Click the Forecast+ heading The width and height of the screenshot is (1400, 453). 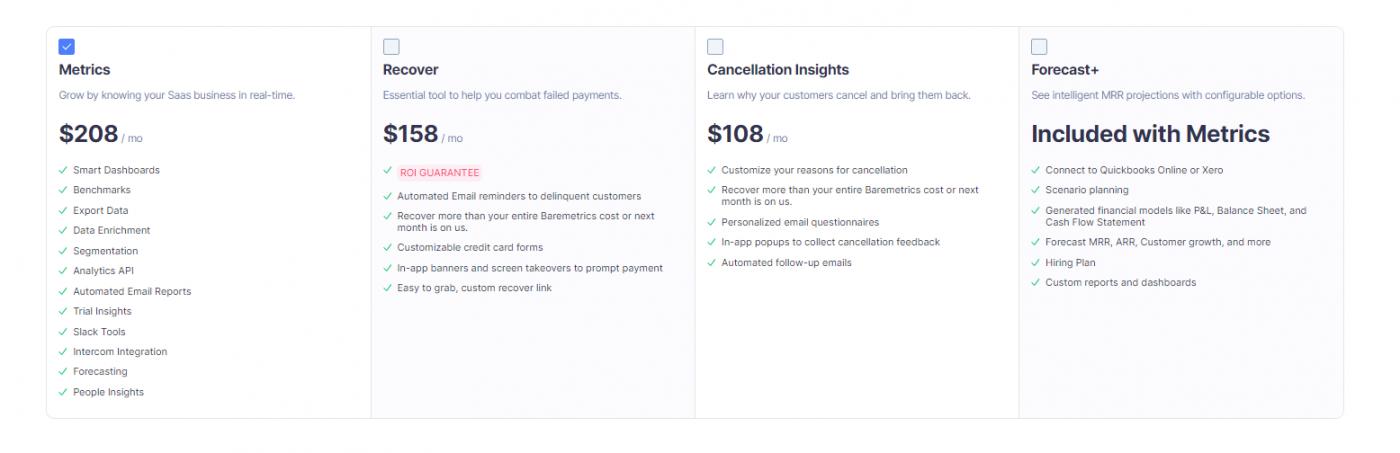click(x=1064, y=70)
